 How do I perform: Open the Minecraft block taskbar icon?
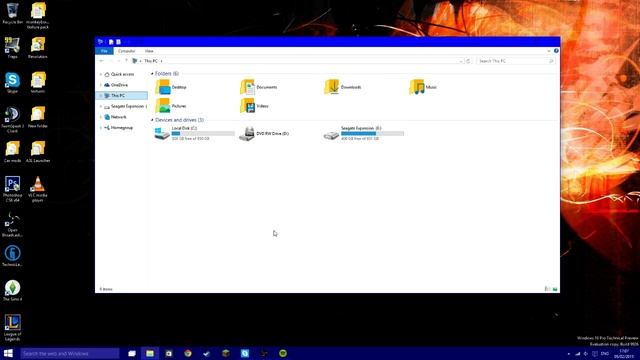[226, 353]
